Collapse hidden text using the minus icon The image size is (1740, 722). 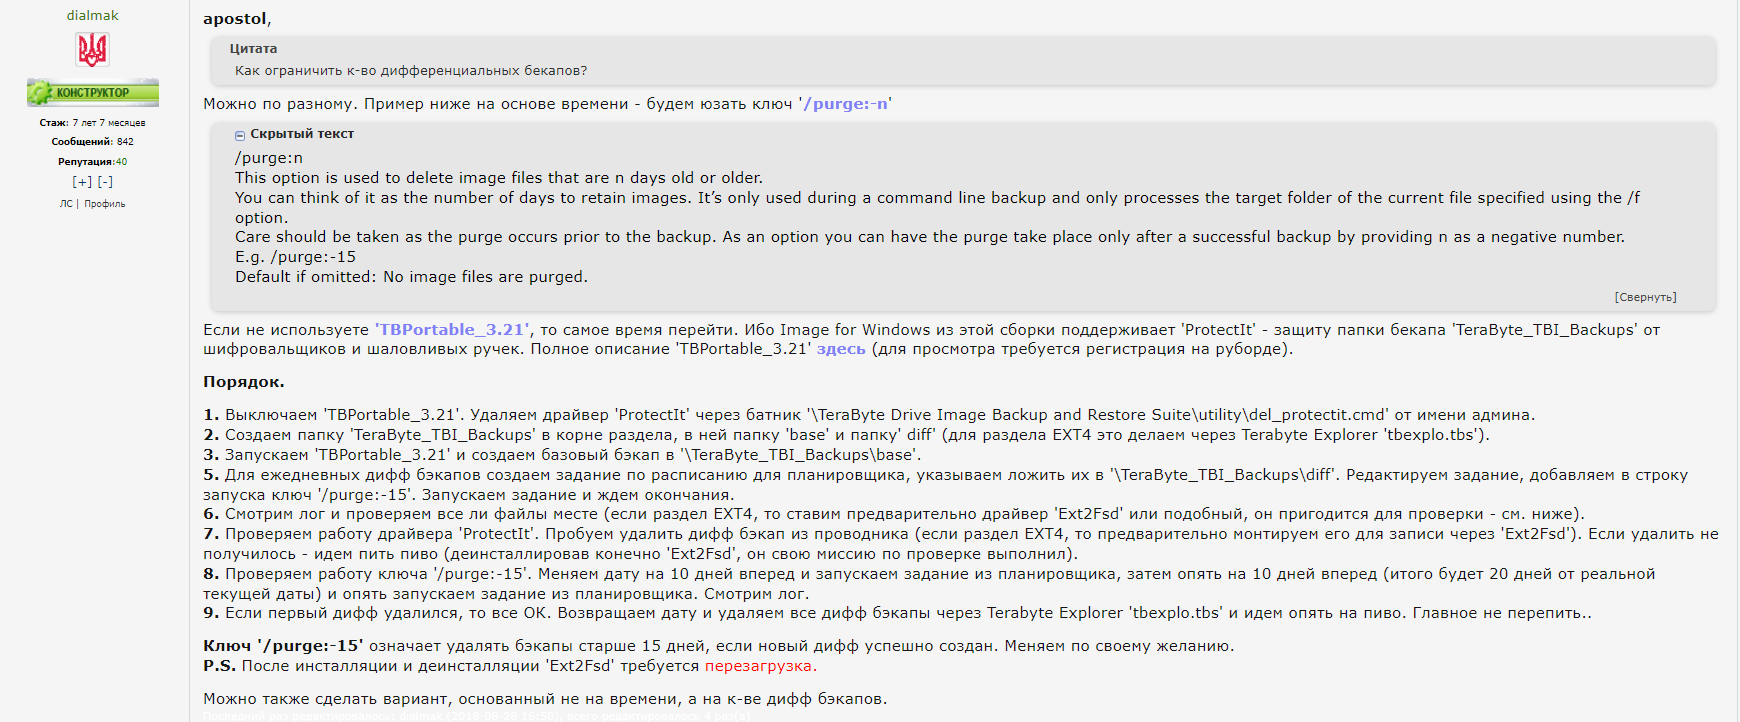tap(240, 135)
